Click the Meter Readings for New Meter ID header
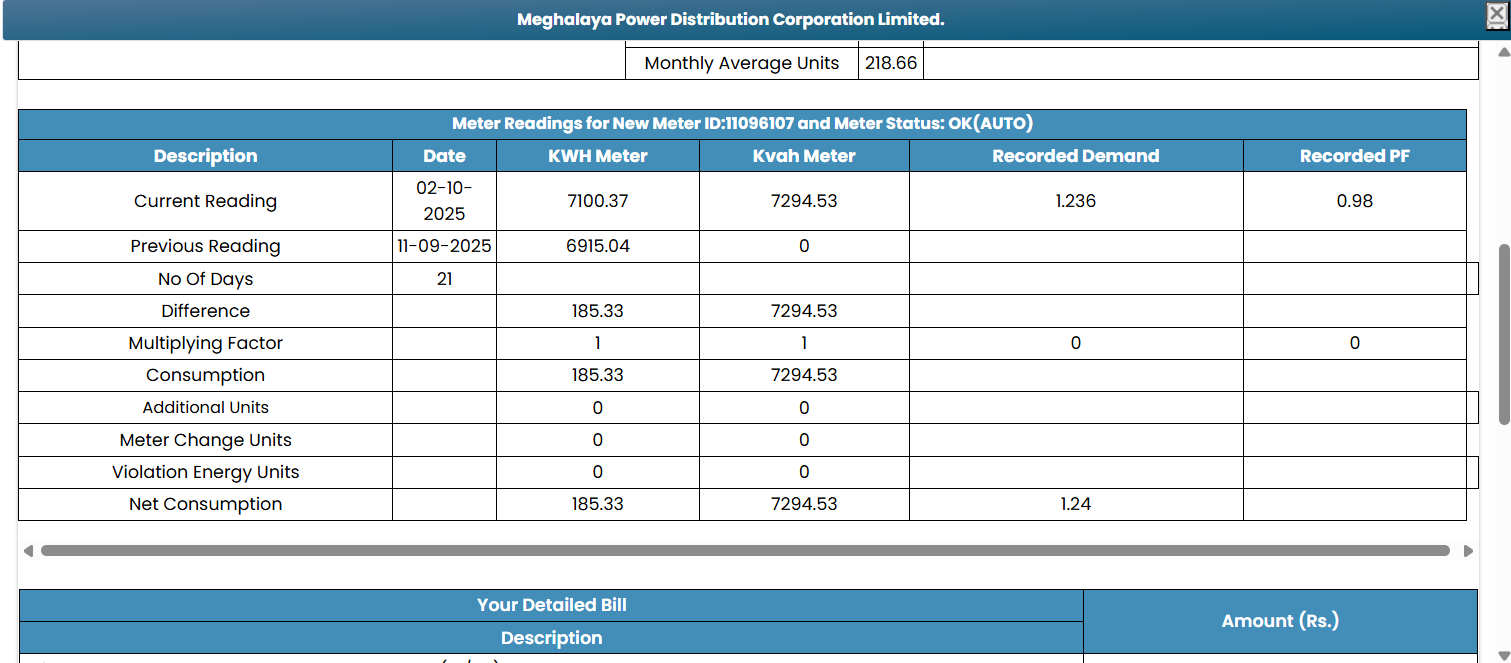This screenshot has width=1511, height=663. [742, 124]
